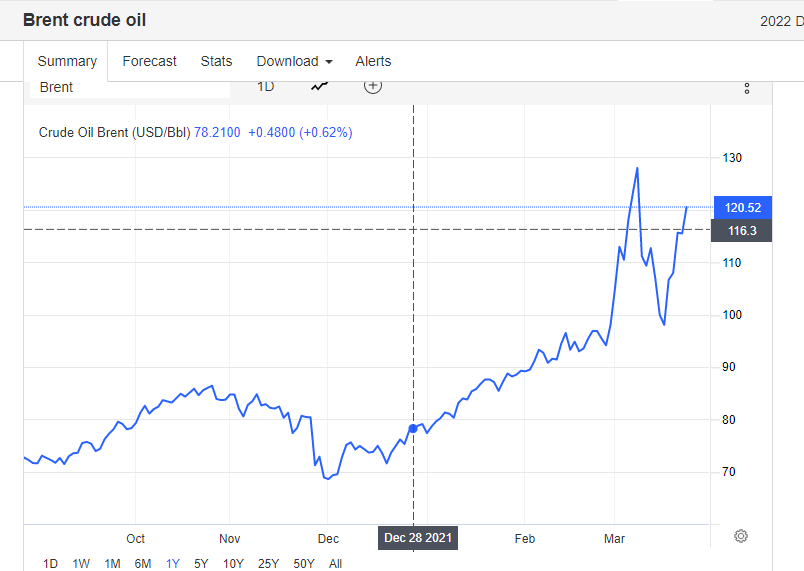Select the 1D time range
The height and width of the screenshot is (571, 804).
click(50, 564)
